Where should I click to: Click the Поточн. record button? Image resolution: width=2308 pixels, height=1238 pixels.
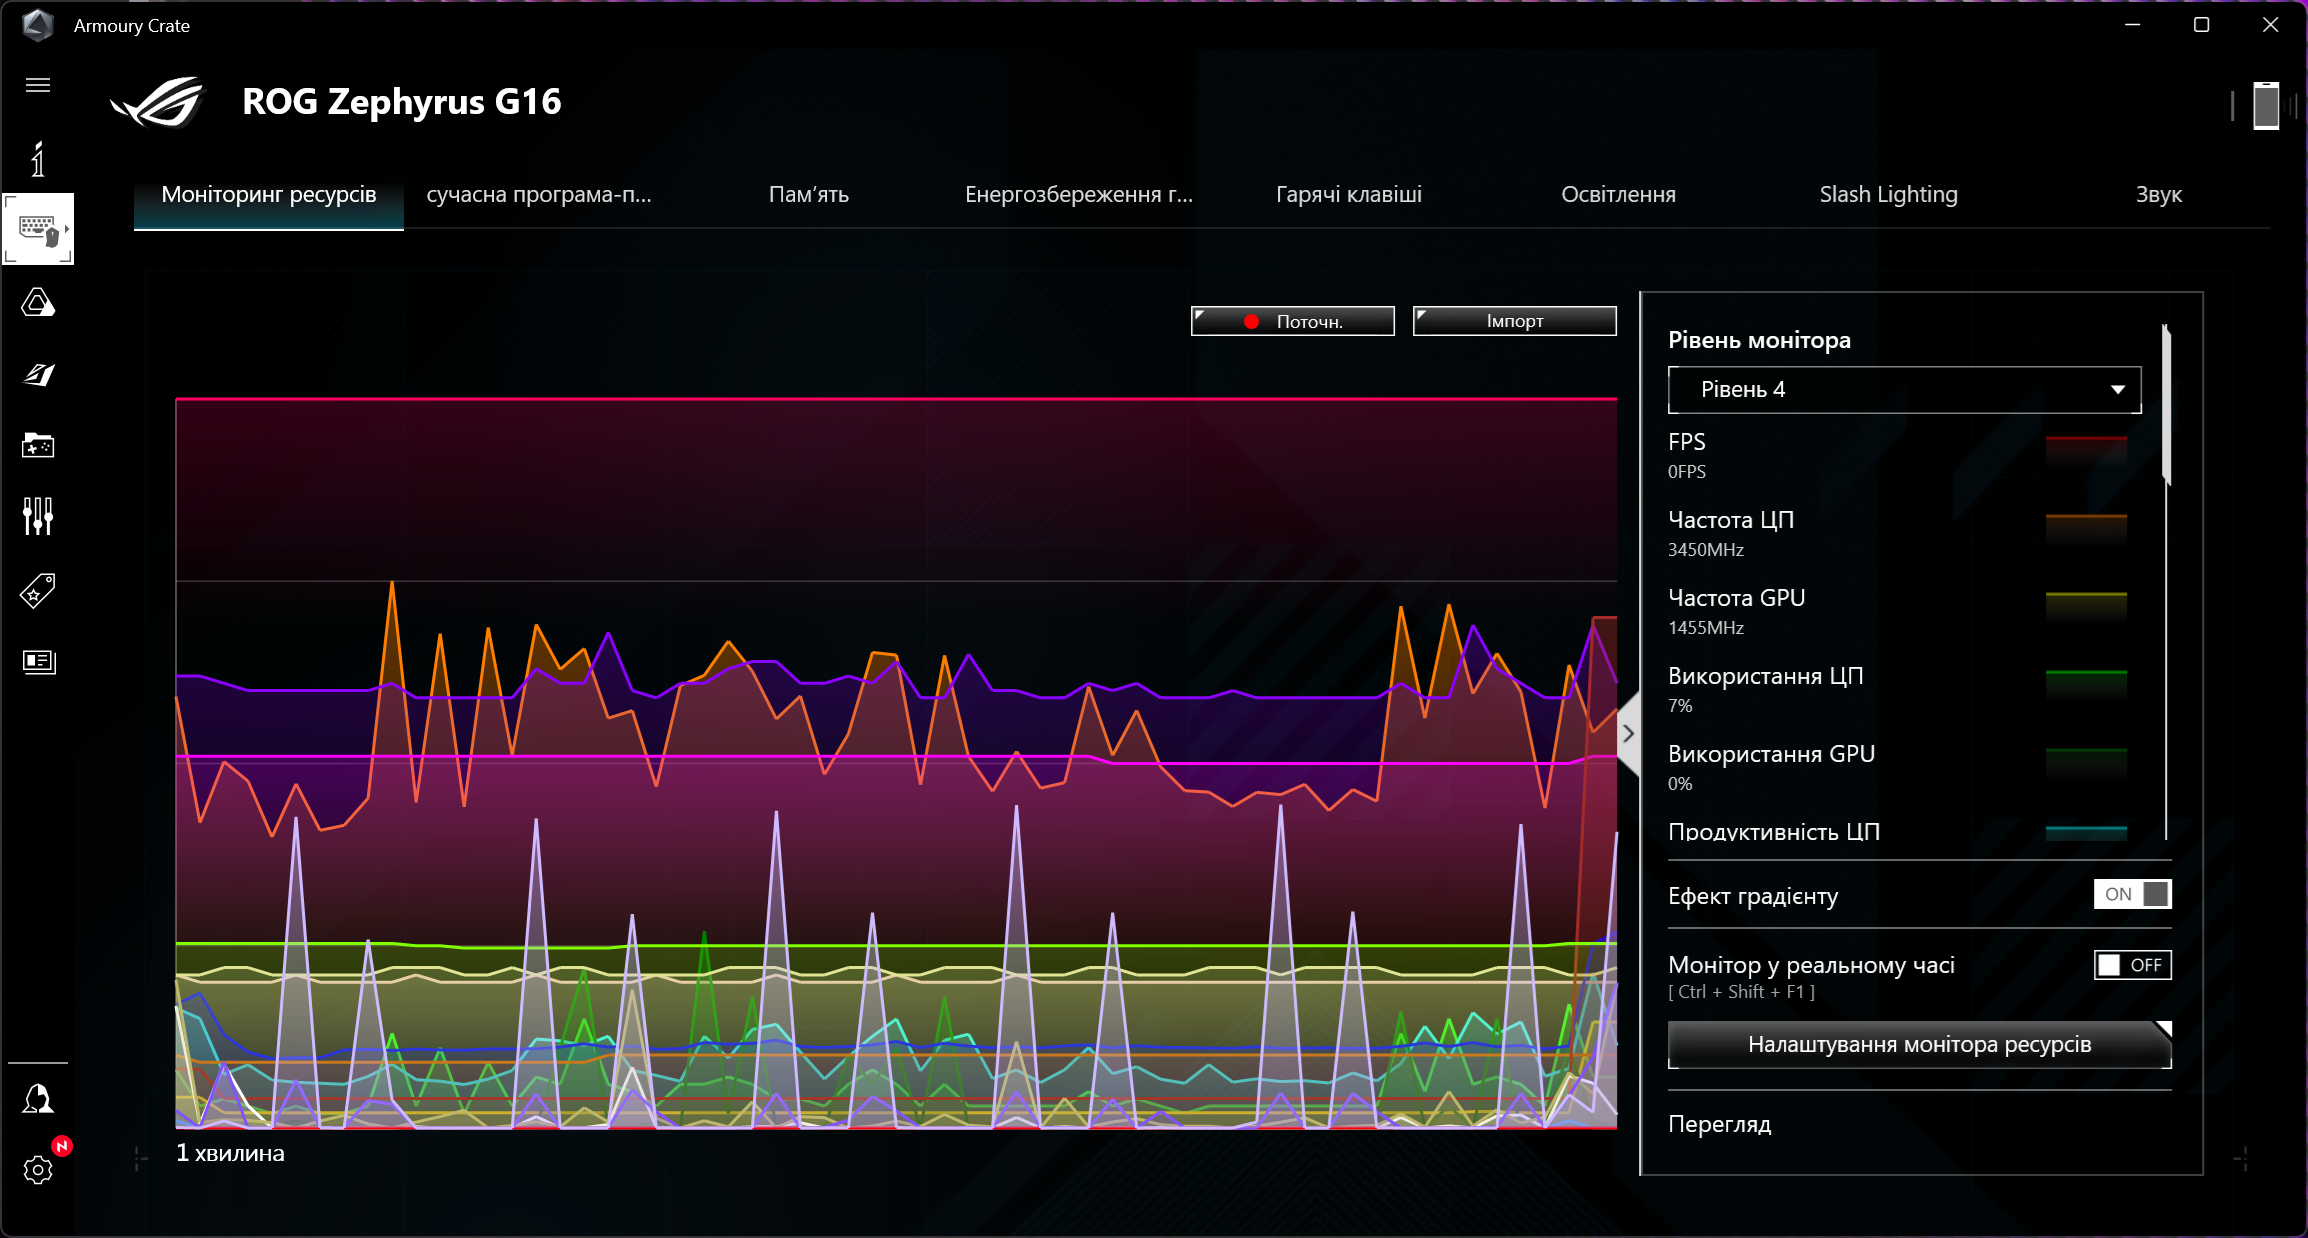[x=1292, y=321]
